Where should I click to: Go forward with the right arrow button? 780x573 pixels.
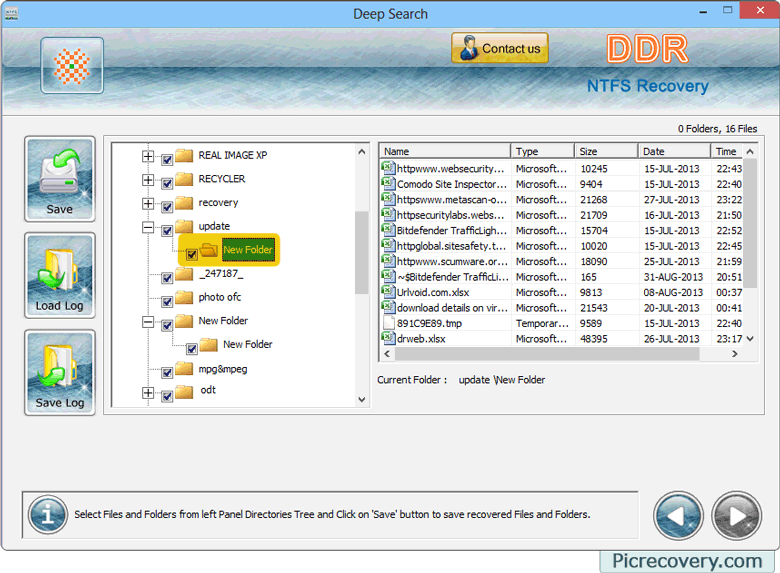pos(736,516)
